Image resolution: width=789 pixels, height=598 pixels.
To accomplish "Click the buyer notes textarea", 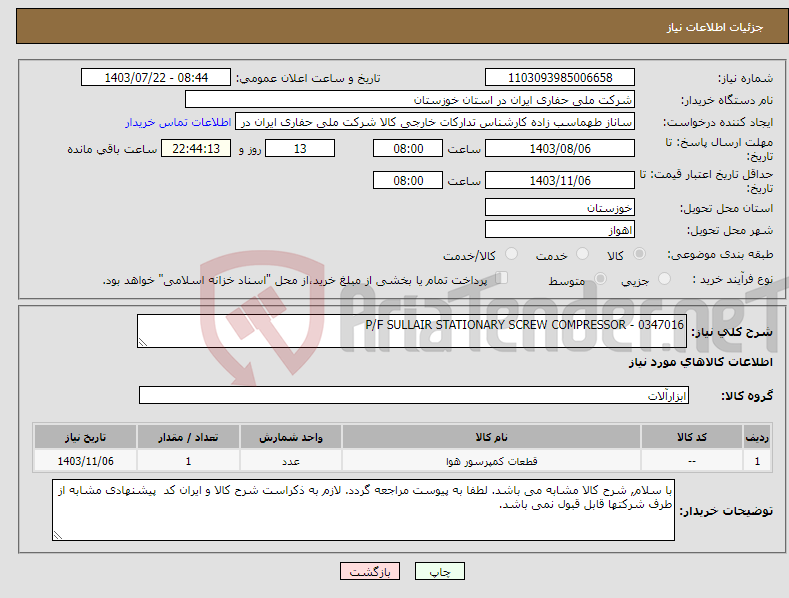I will 363,510.
